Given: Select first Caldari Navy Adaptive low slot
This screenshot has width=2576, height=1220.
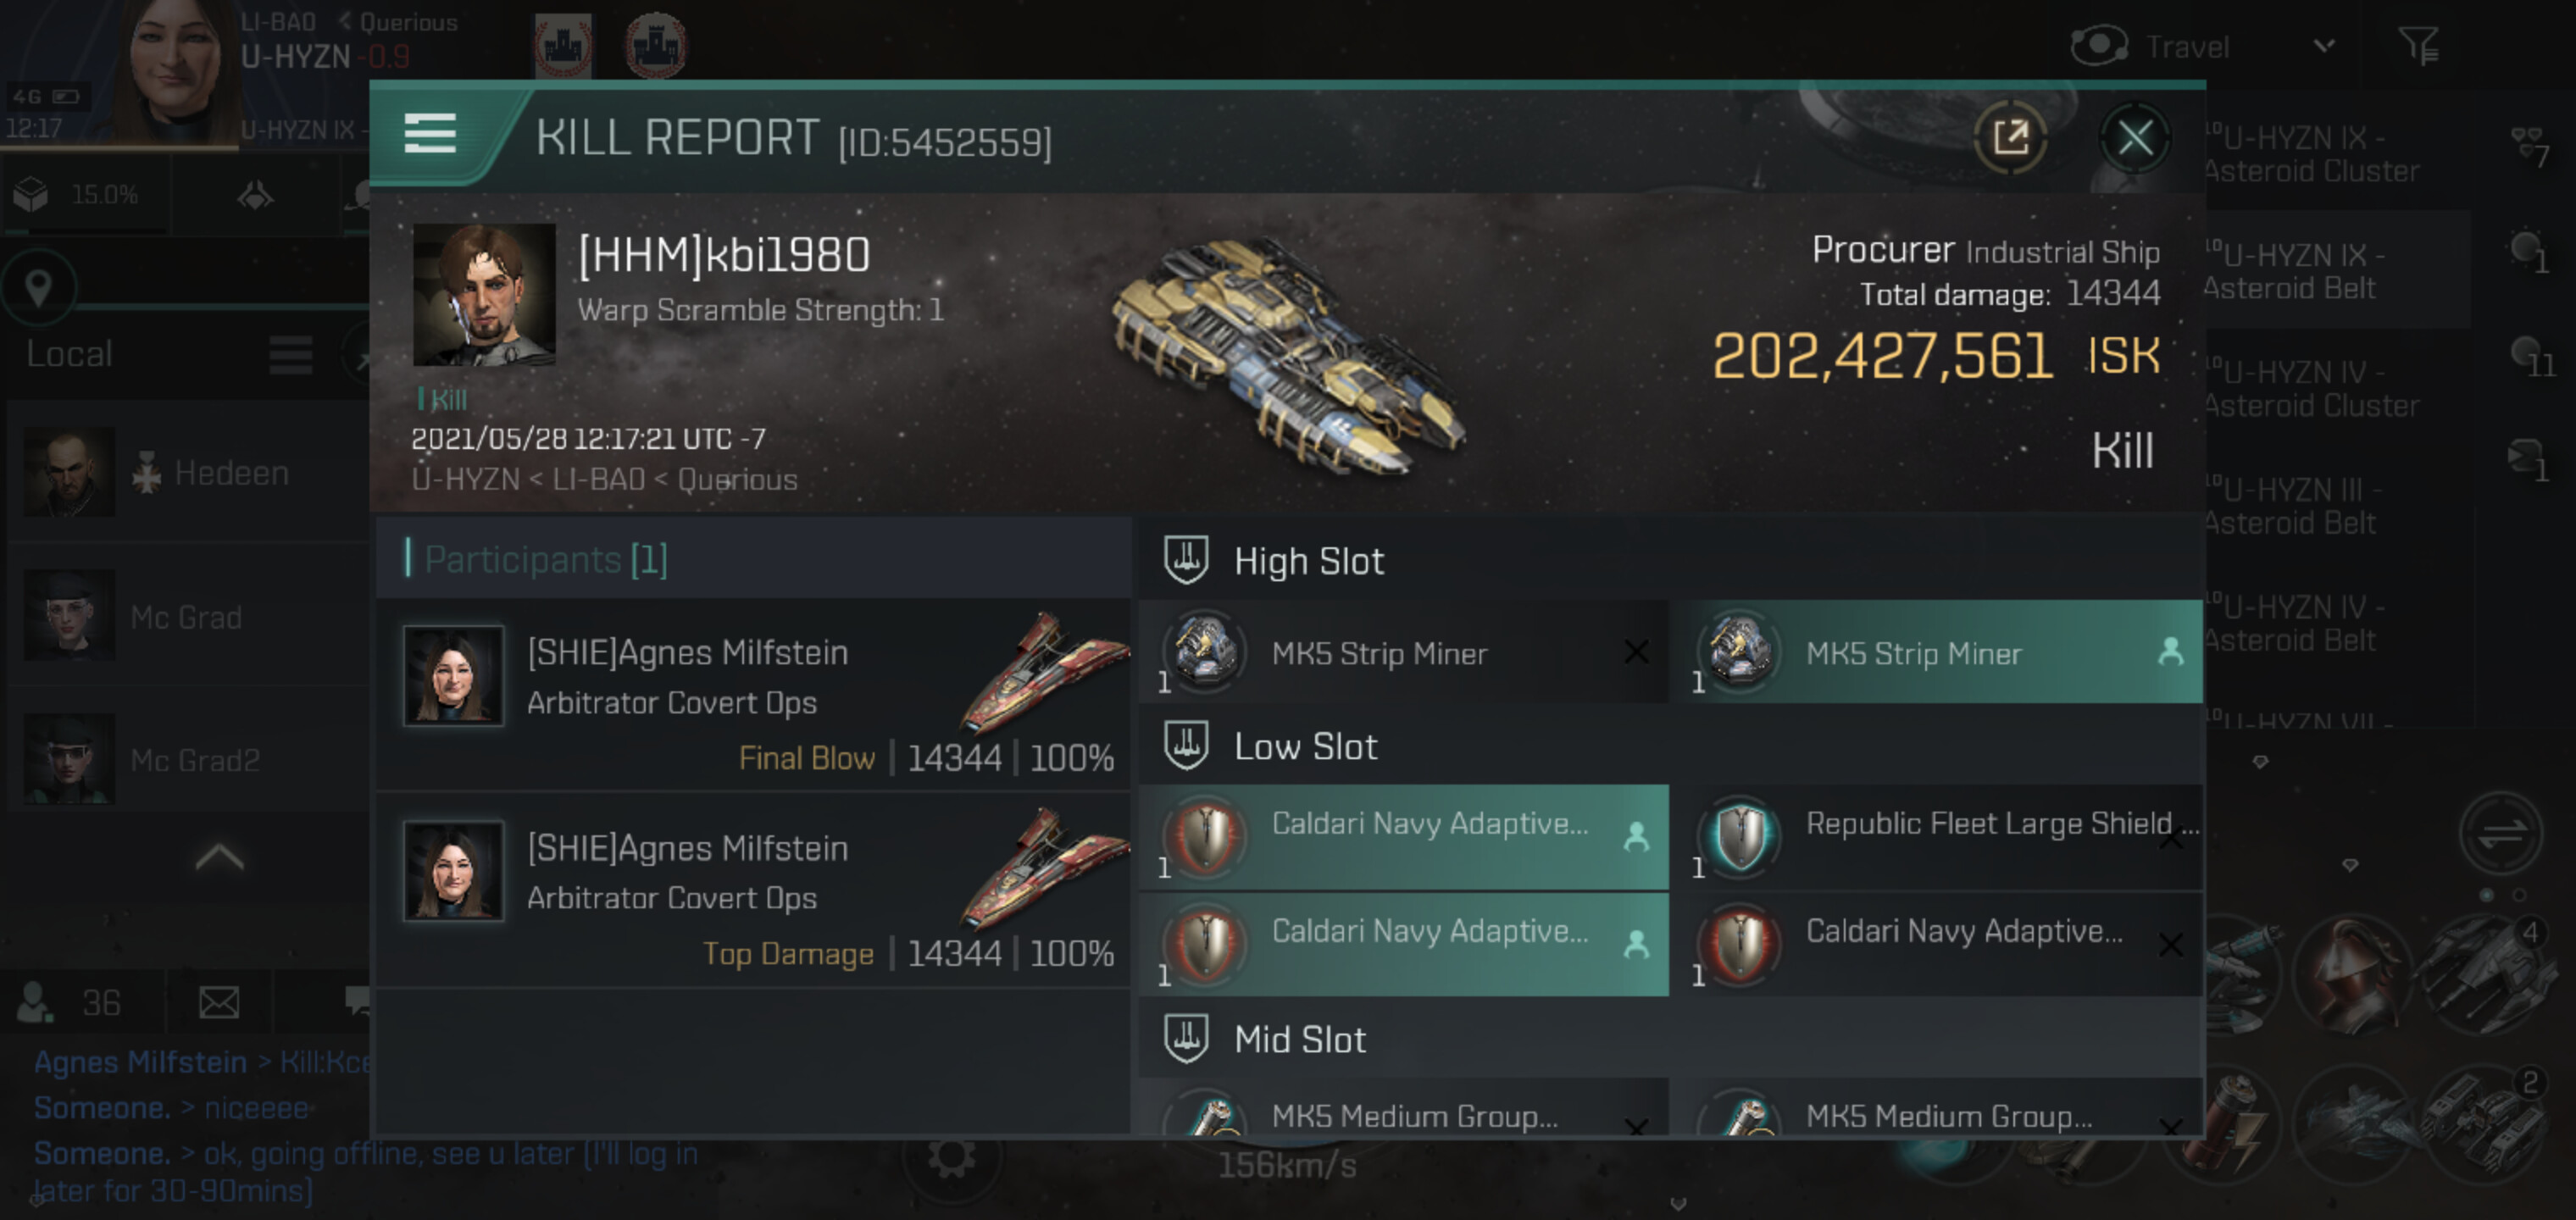Looking at the screenshot, I should click(x=1404, y=837).
